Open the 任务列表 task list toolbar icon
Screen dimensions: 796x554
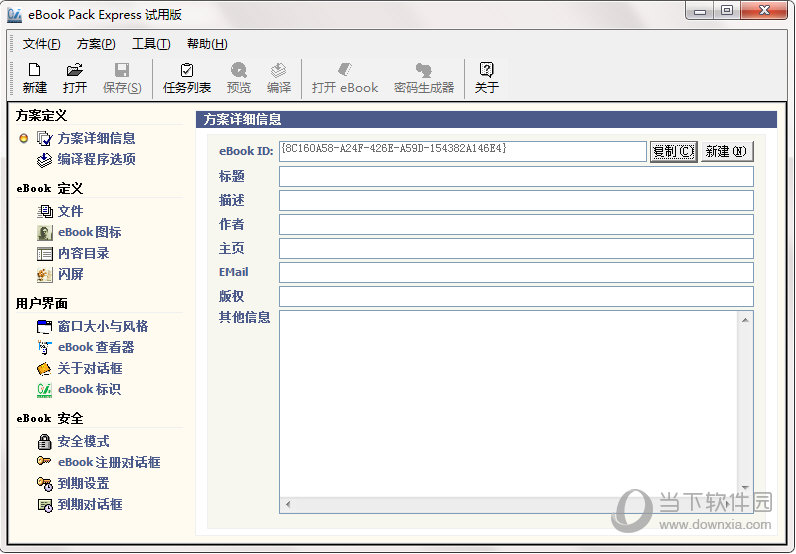pyautogui.click(x=187, y=70)
